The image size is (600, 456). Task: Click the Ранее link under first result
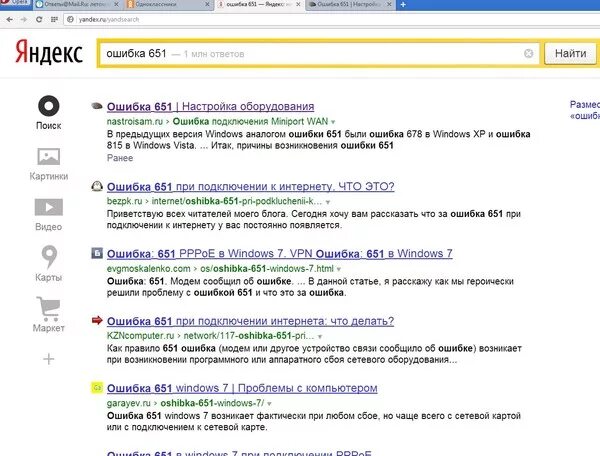[x=120, y=158]
